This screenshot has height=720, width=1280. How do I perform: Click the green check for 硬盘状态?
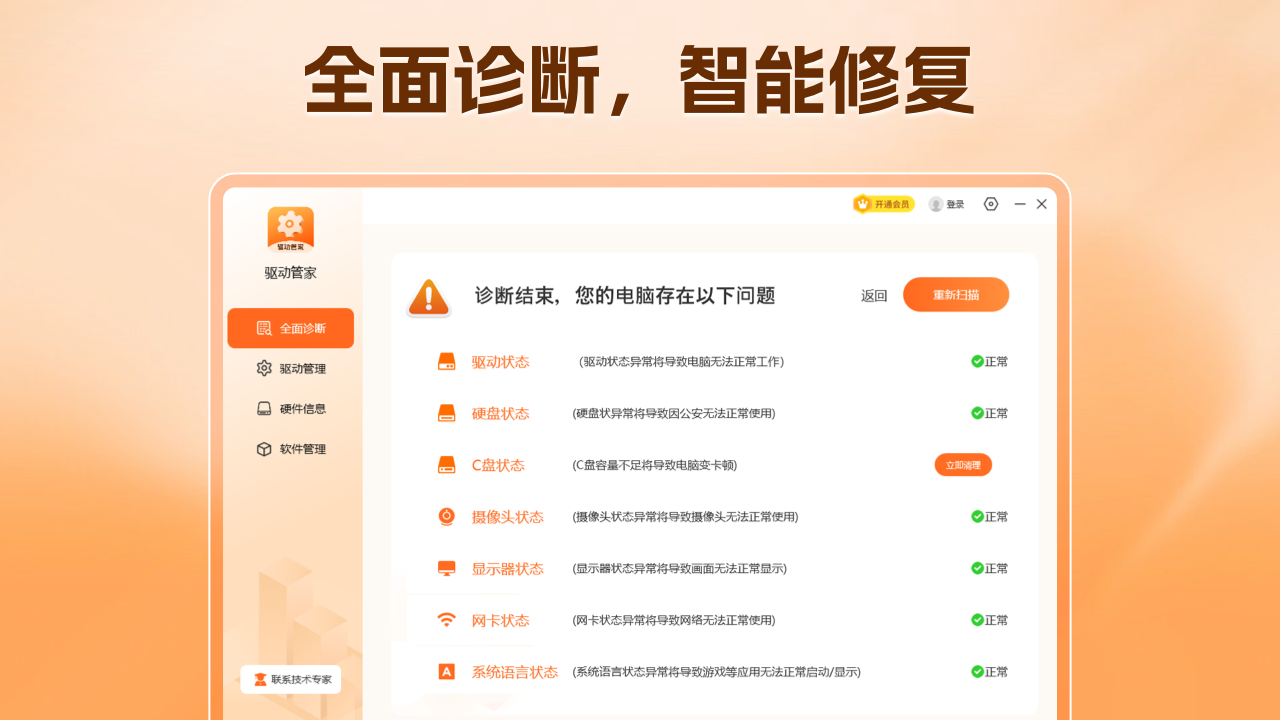pos(977,413)
